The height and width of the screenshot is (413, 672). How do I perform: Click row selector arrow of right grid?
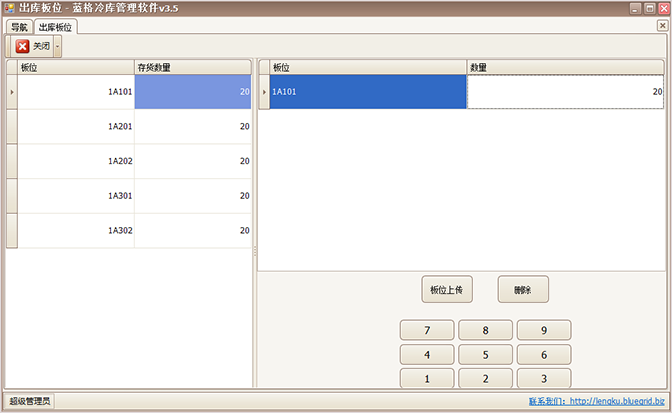[x=264, y=92]
